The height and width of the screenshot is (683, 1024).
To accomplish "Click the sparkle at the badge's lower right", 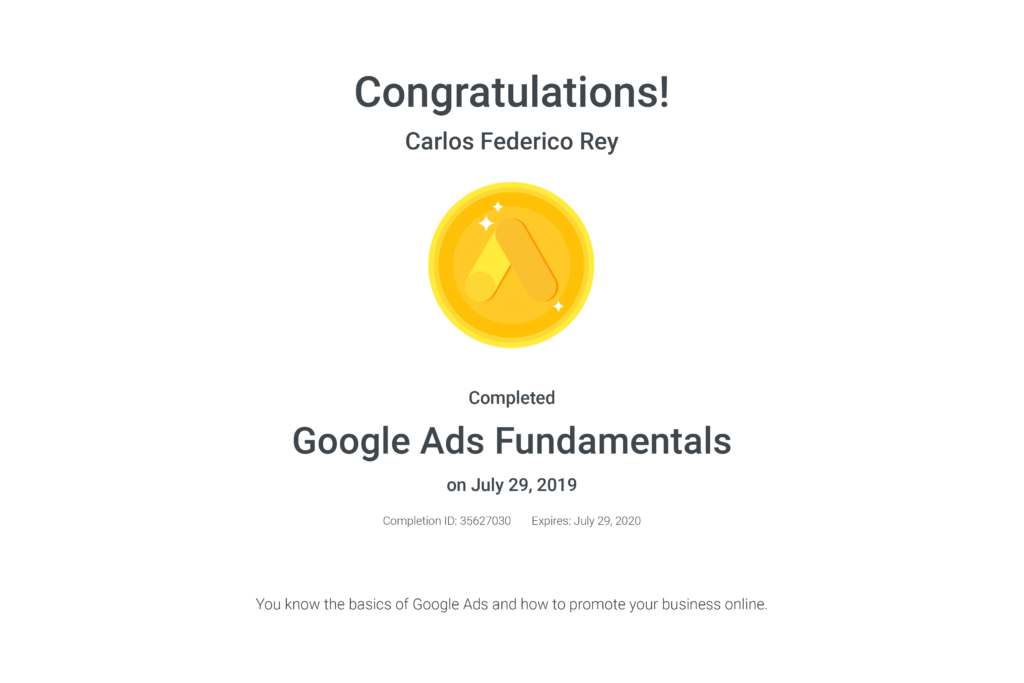I will [558, 306].
